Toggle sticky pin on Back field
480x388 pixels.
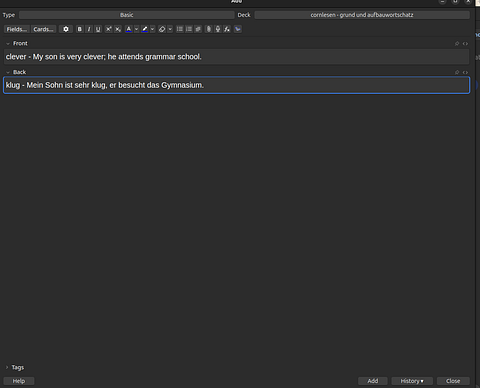click(457, 72)
